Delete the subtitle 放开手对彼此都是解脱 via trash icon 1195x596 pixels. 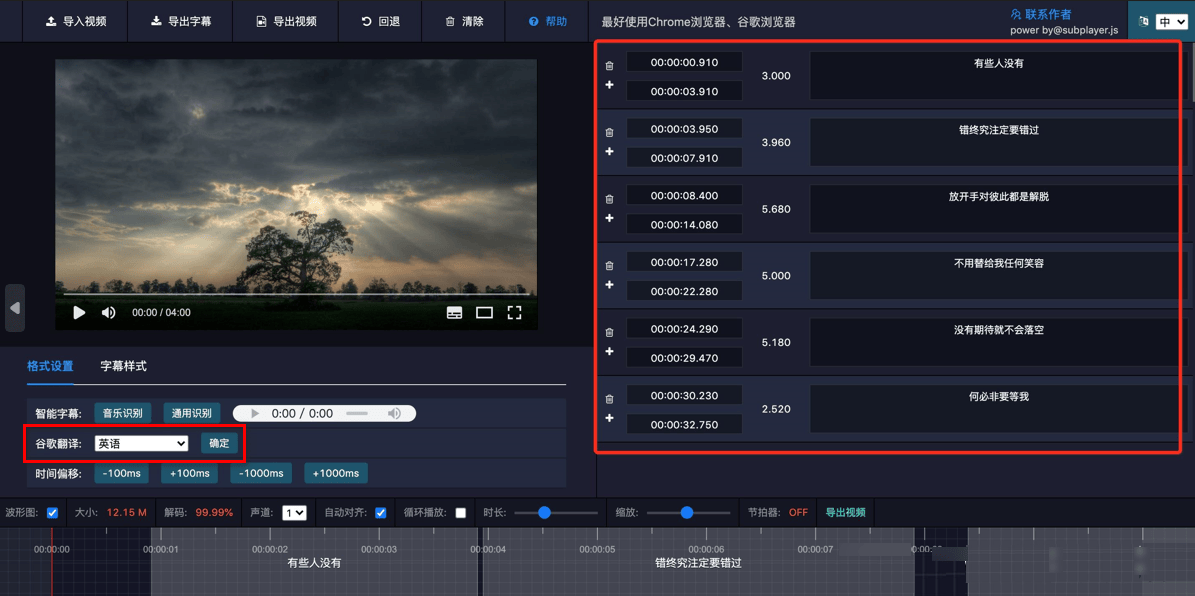(609, 200)
